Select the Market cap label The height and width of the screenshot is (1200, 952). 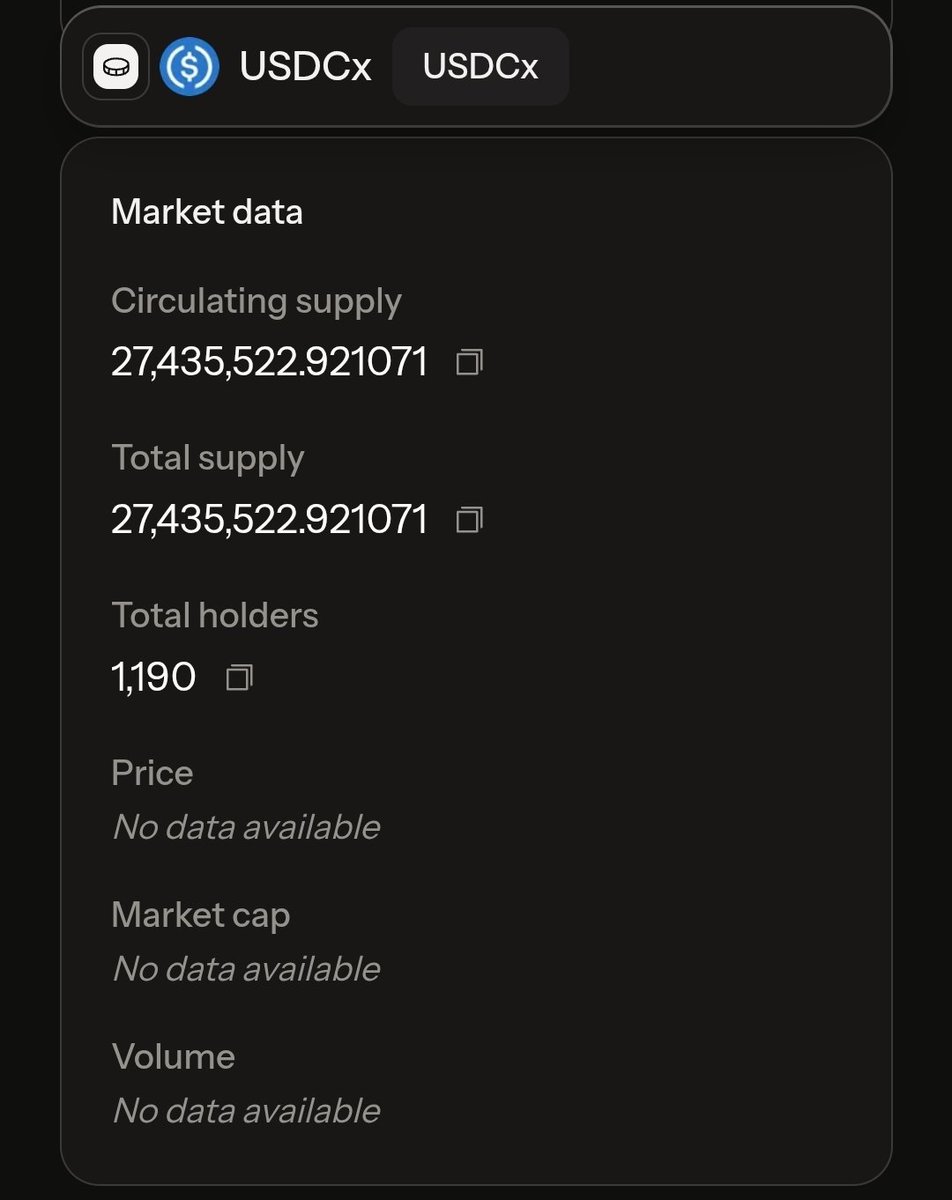pos(201,915)
